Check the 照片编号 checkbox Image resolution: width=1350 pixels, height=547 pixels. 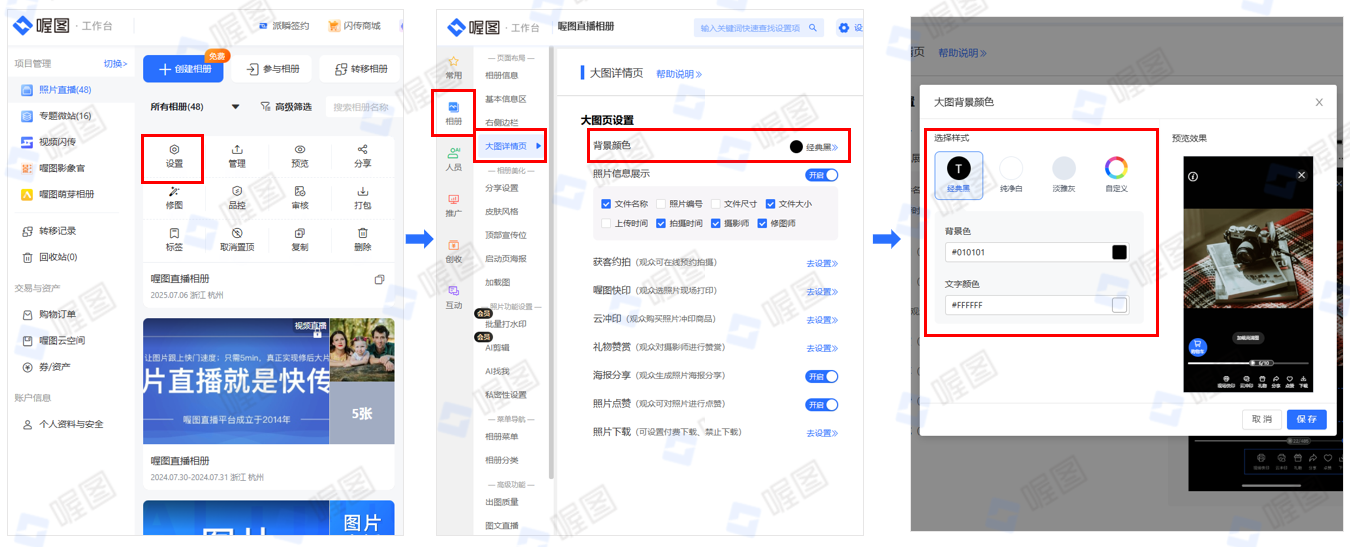(x=661, y=204)
